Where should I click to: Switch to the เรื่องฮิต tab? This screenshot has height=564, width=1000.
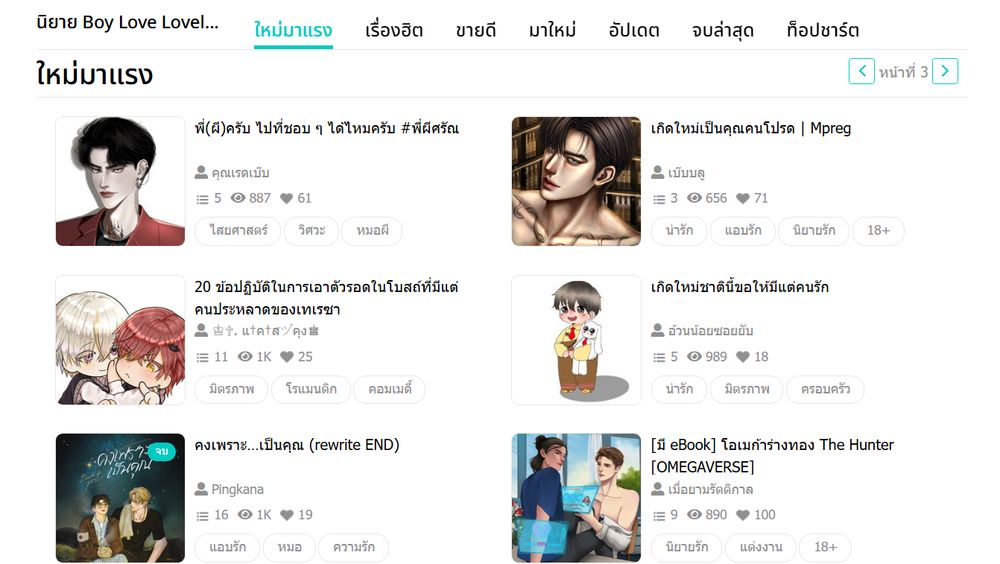click(393, 30)
